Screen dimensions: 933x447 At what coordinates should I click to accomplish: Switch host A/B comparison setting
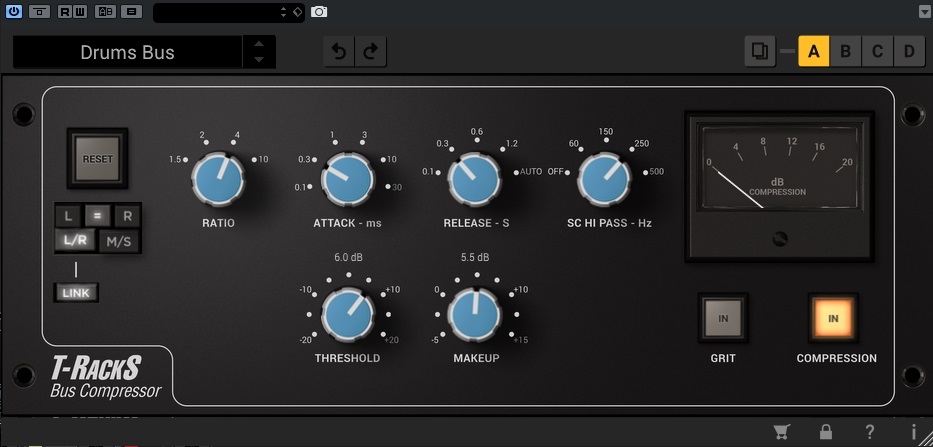(105, 11)
